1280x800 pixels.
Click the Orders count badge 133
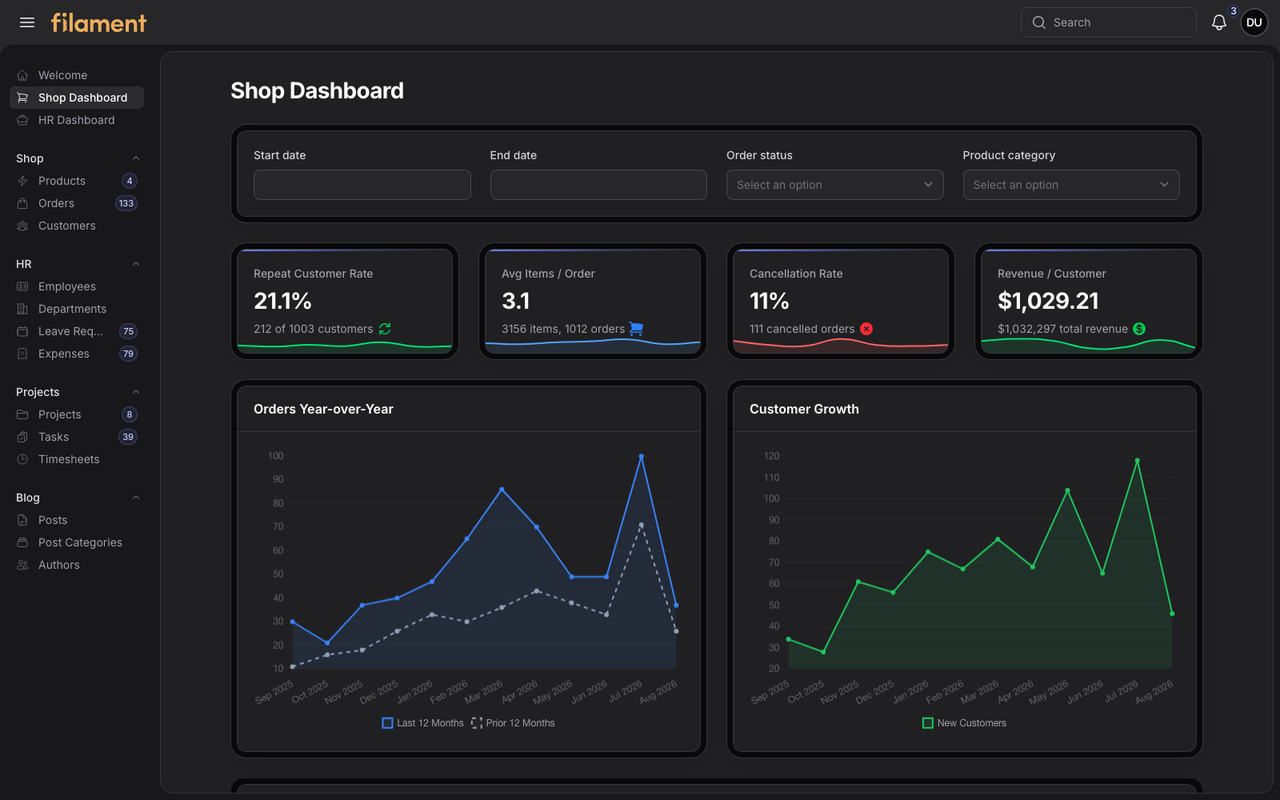coord(126,203)
